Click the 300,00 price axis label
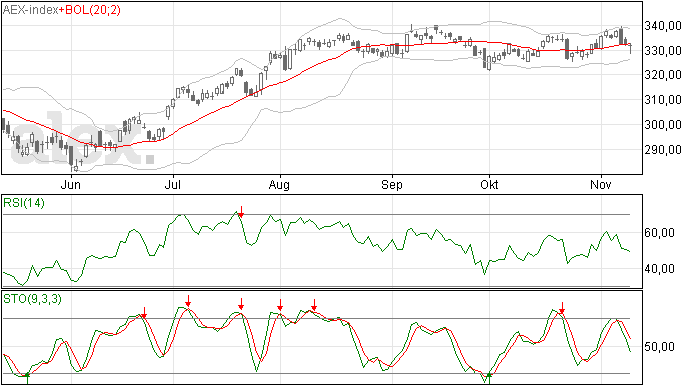Image resolution: width=690 pixels, height=387 pixels. (663, 125)
